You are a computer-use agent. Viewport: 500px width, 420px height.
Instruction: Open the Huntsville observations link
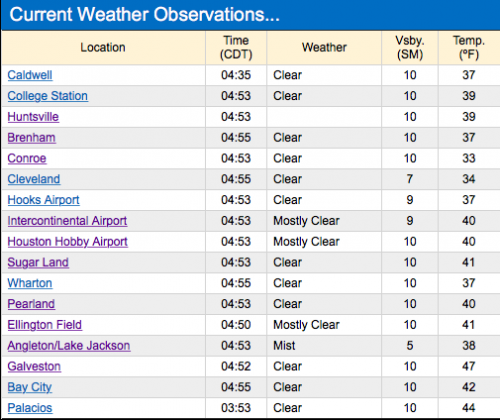pyautogui.click(x=33, y=117)
